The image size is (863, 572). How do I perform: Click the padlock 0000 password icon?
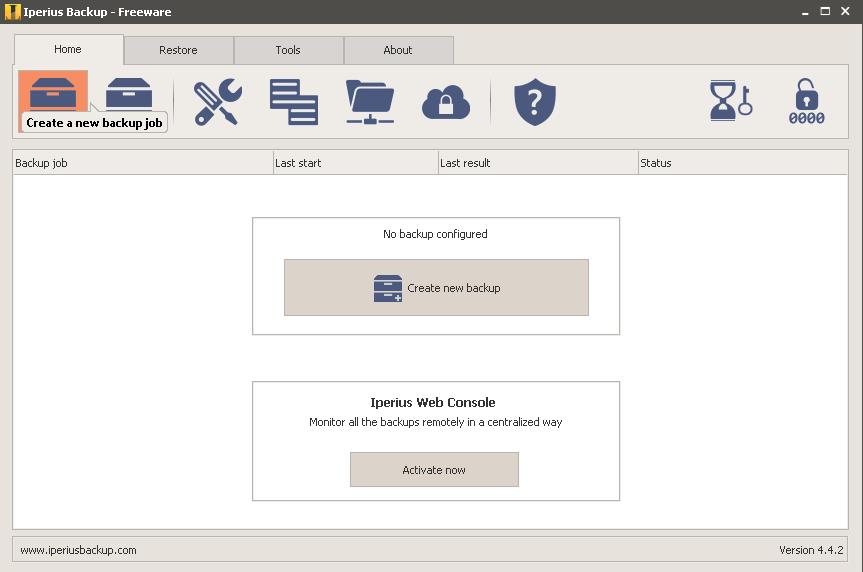click(x=806, y=101)
